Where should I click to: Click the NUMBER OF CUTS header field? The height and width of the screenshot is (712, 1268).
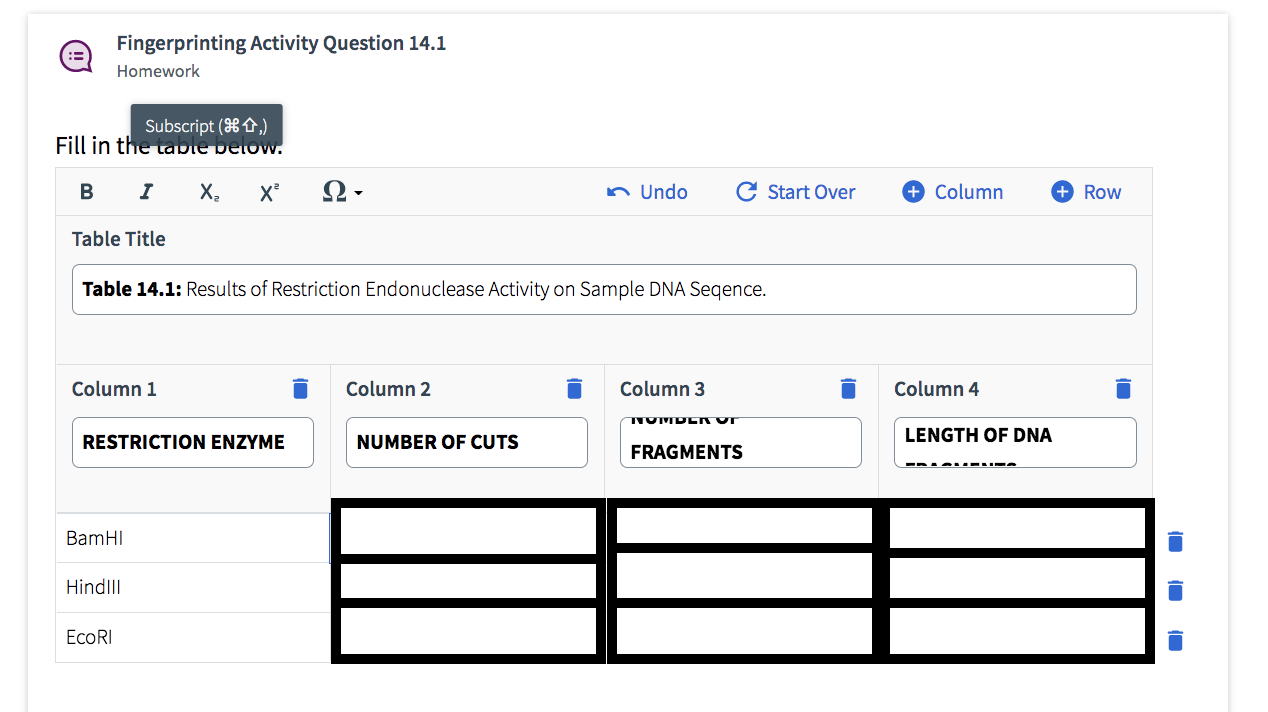(466, 442)
